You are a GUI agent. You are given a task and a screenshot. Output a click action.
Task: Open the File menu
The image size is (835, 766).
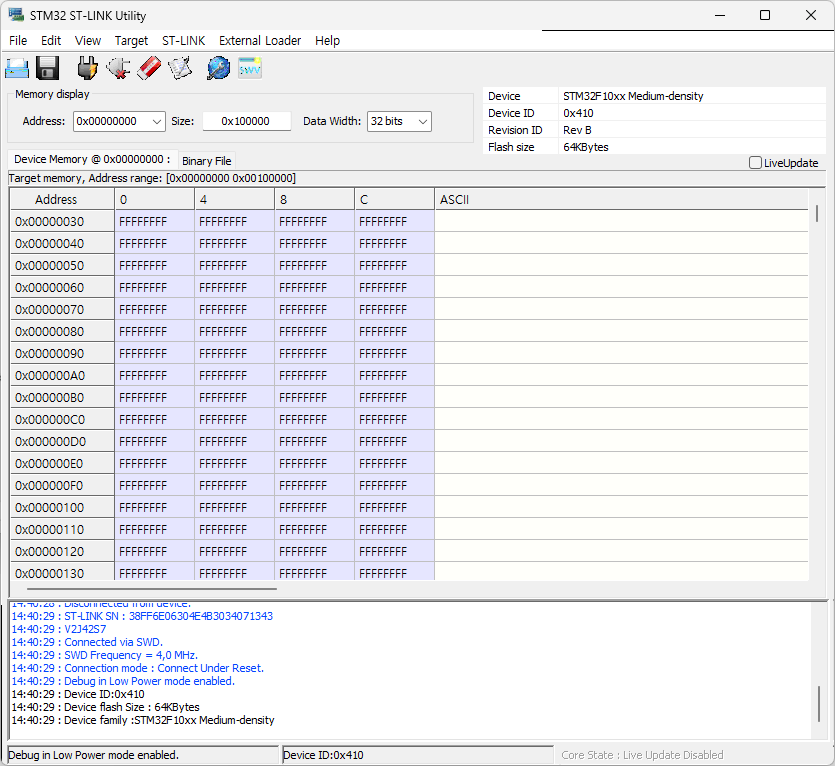pyautogui.click(x=18, y=40)
